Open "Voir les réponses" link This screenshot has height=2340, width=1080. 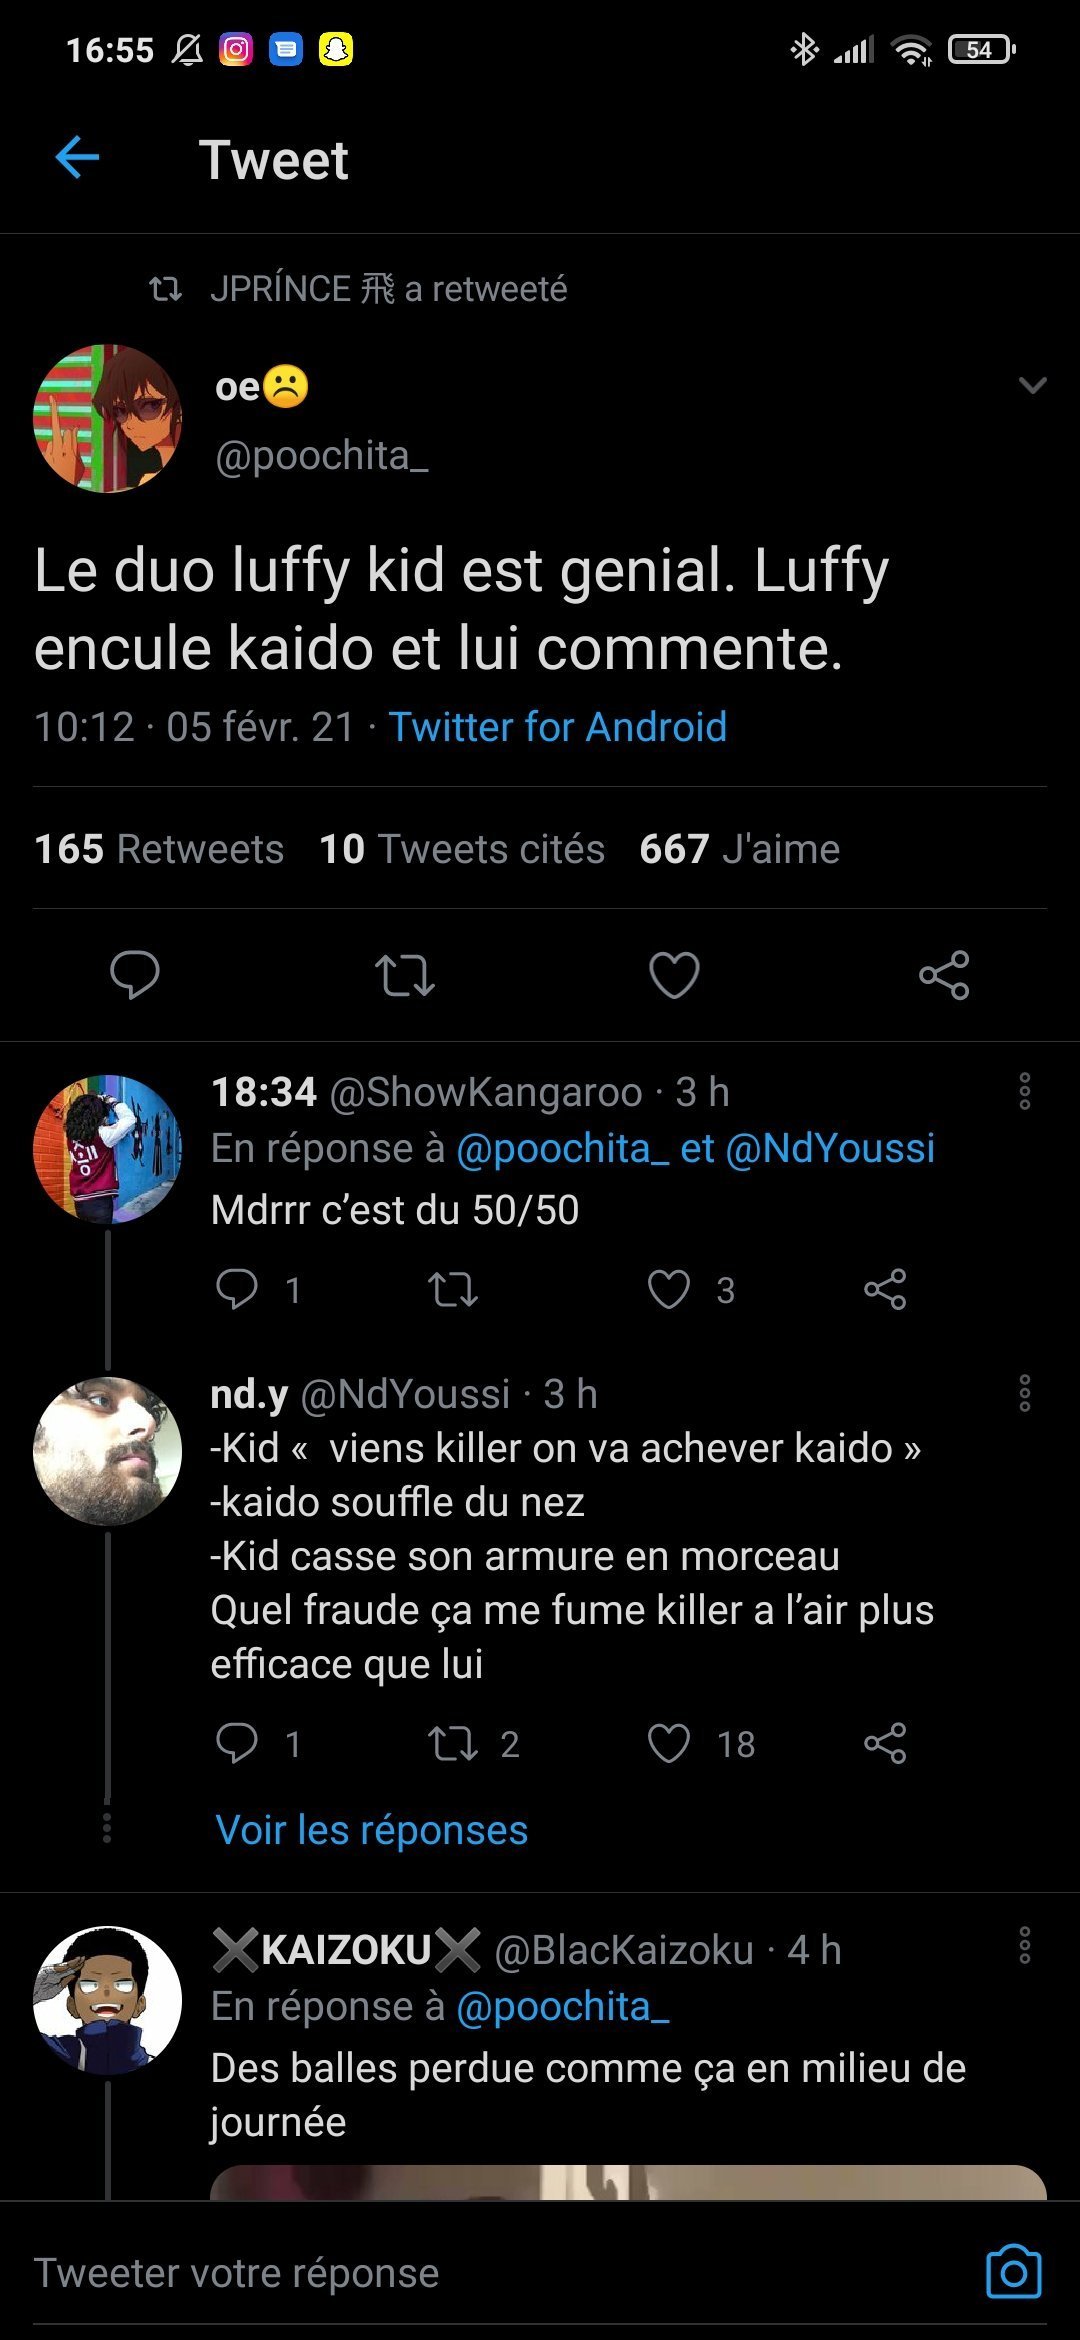pos(371,1830)
